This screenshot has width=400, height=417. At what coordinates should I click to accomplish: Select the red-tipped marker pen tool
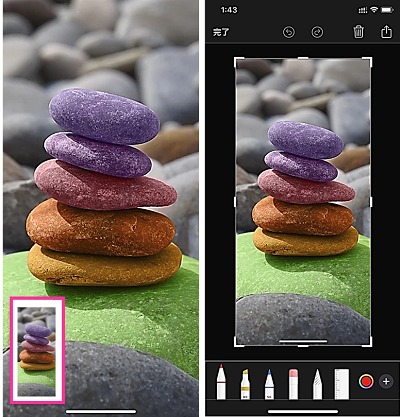(221, 382)
